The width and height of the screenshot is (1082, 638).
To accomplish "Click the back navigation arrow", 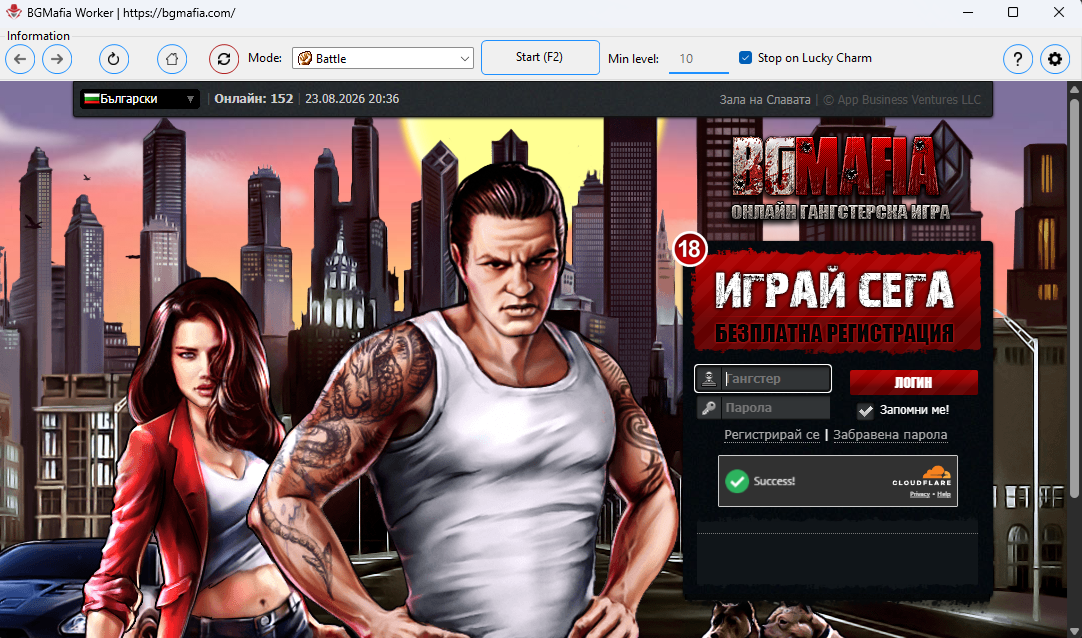I will click(20, 59).
